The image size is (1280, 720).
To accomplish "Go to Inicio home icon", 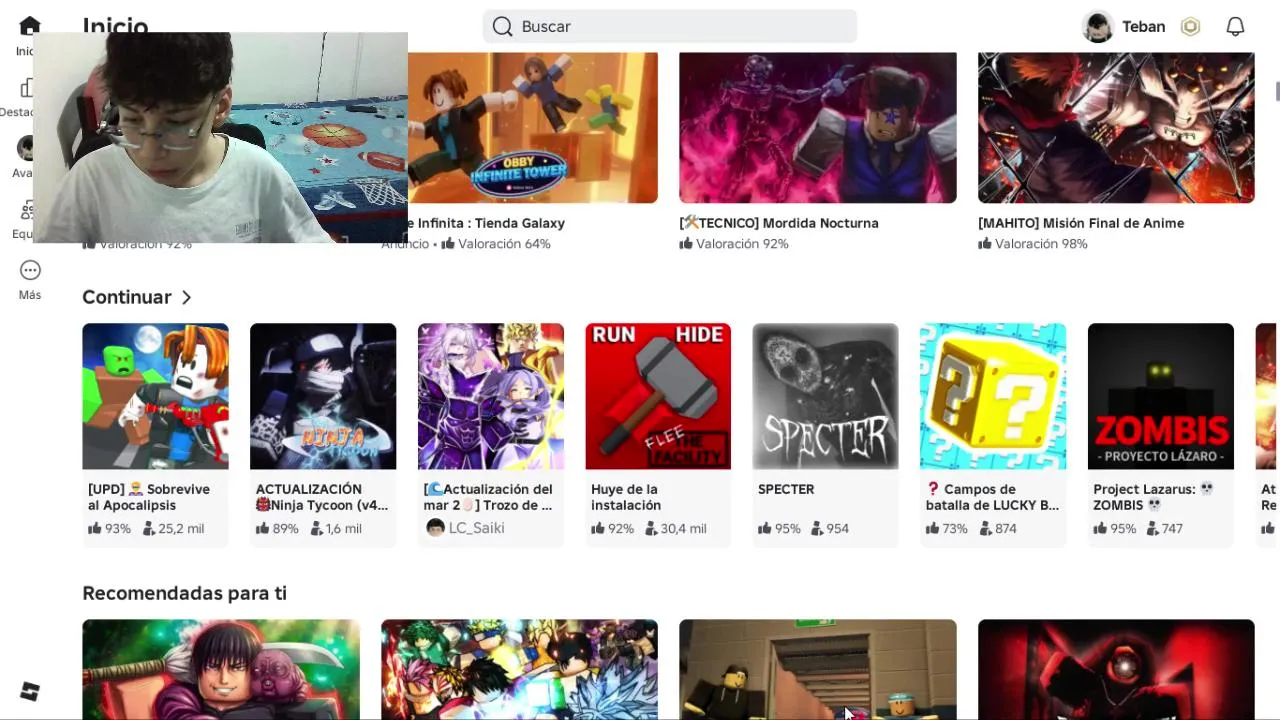I will [x=30, y=26].
